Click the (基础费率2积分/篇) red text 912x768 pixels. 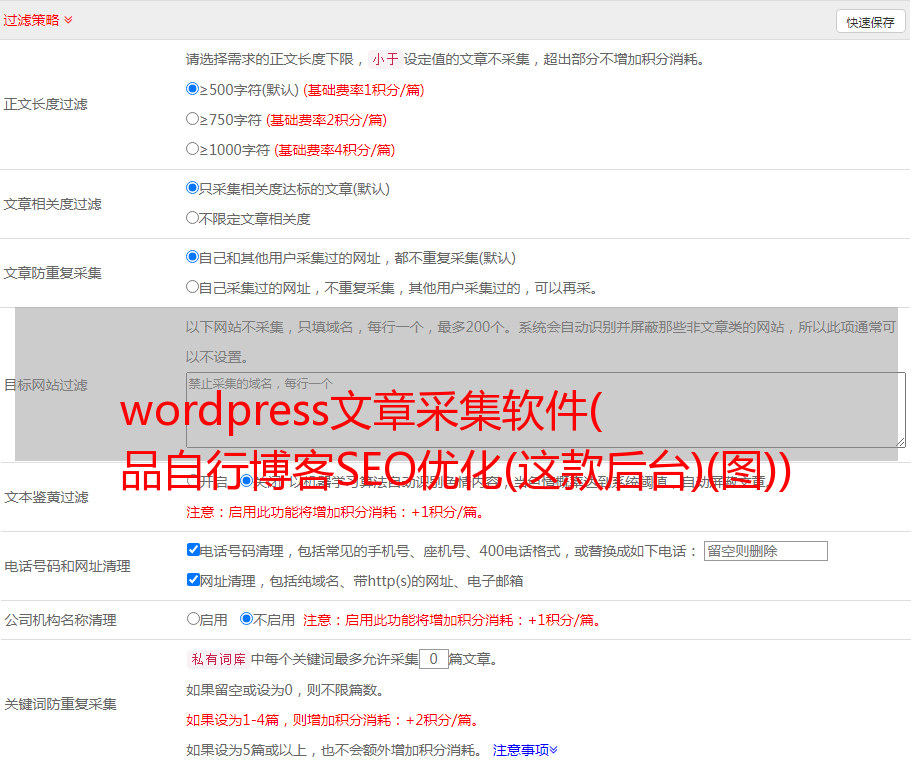coord(326,120)
